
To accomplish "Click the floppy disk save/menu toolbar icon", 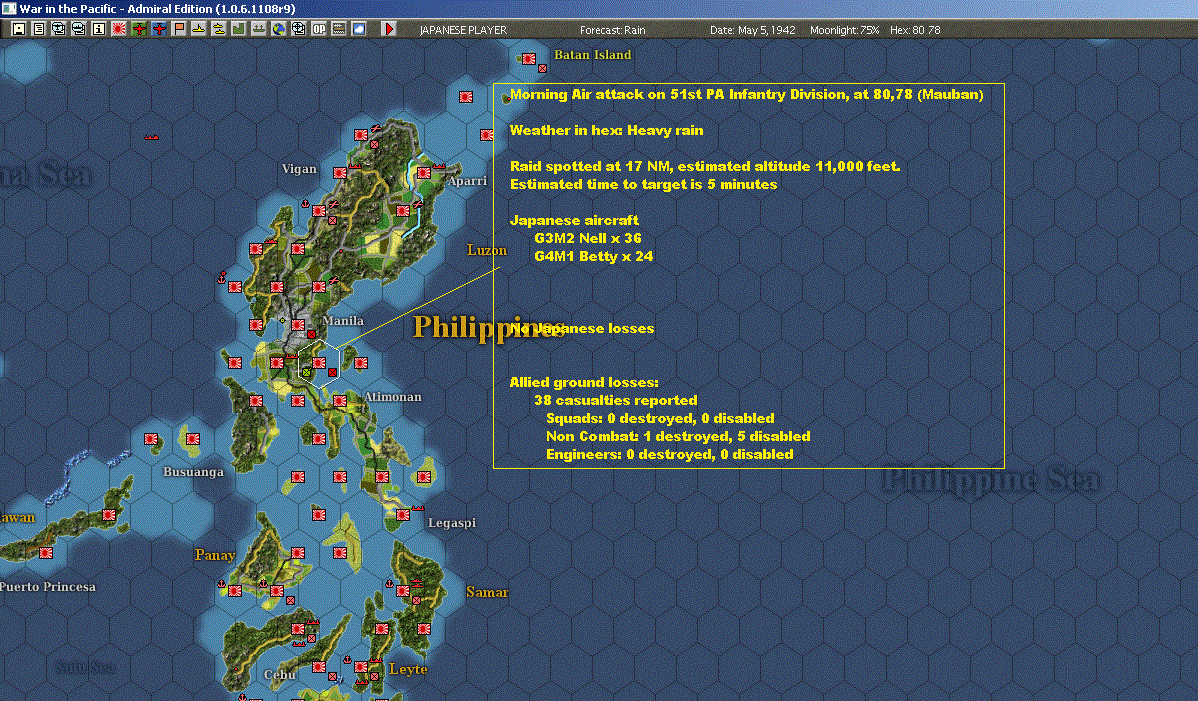I will coord(18,29).
